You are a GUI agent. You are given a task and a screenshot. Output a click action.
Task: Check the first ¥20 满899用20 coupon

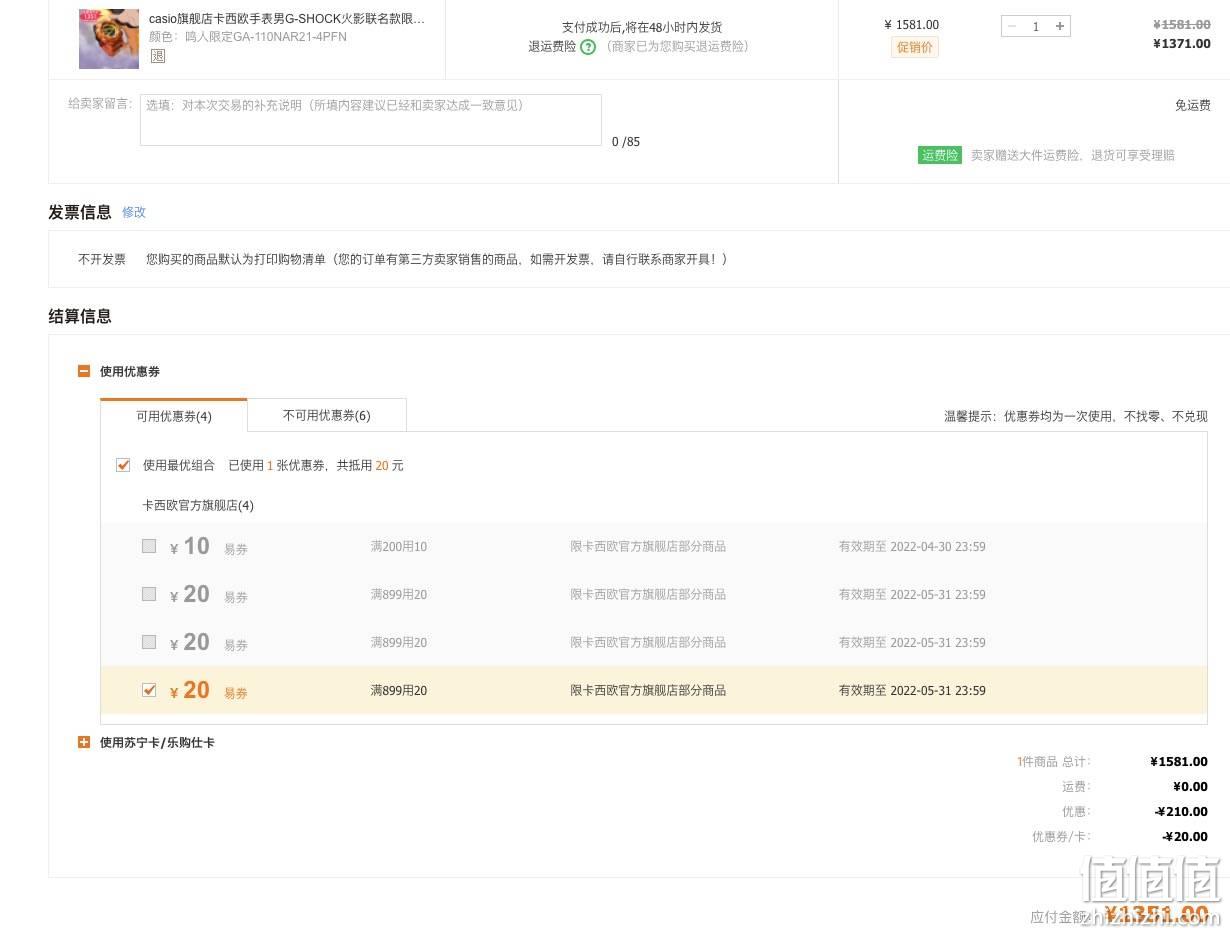(x=149, y=594)
